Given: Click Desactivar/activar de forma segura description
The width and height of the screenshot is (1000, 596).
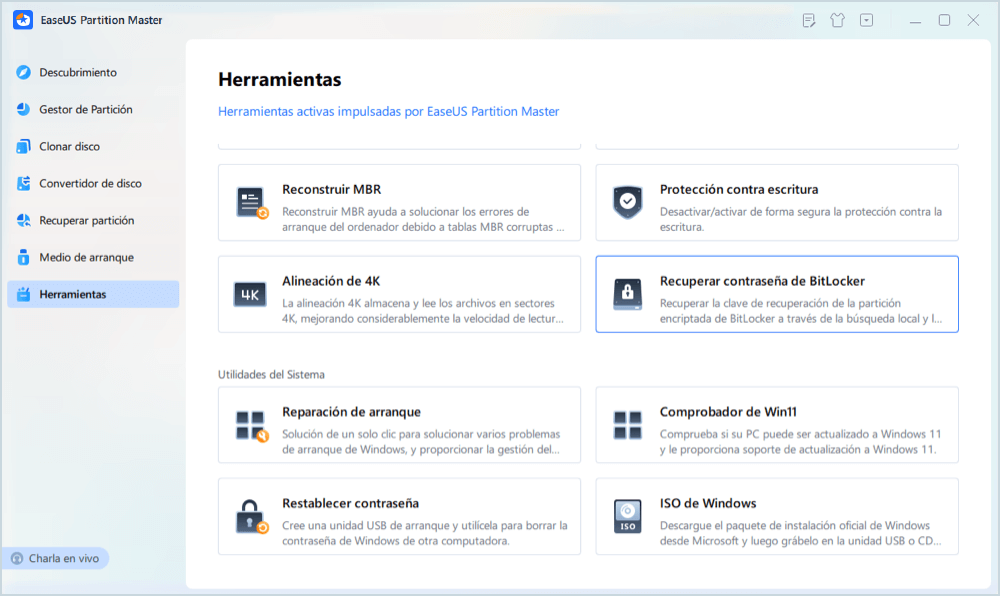Looking at the screenshot, I should (800, 219).
